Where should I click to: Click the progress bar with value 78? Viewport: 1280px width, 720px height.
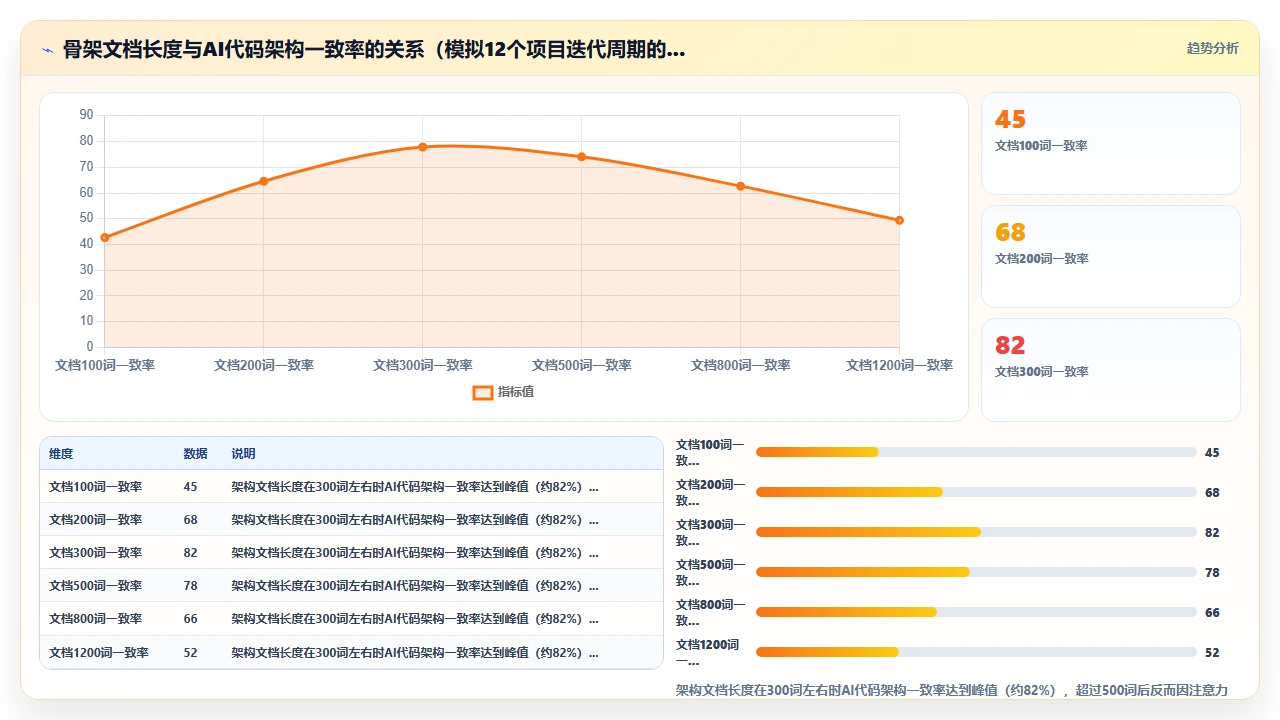(976, 572)
